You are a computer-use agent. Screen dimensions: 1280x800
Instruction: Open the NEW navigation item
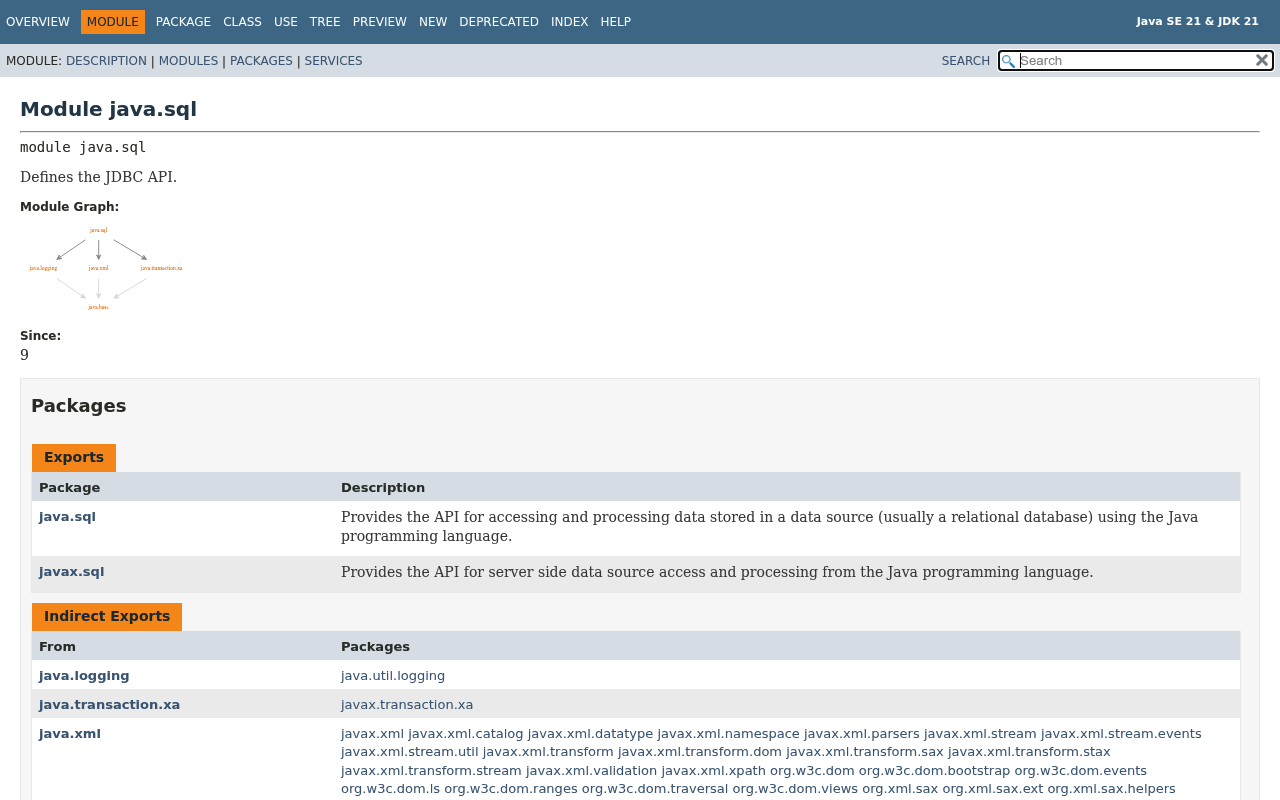pyautogui.click(x=433, y=22)
